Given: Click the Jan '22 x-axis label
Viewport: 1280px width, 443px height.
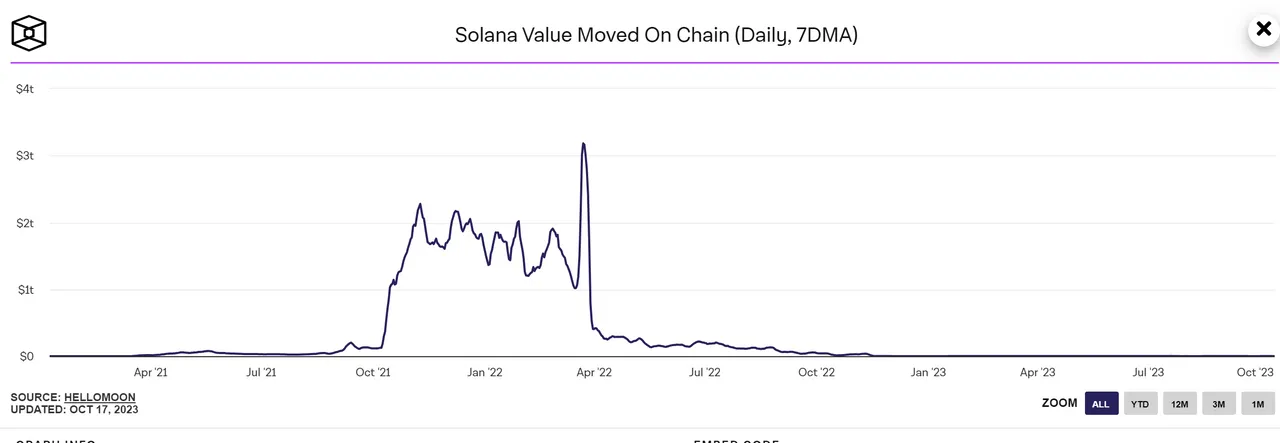Looking at the screenshot, I should (x=485, y=372).
